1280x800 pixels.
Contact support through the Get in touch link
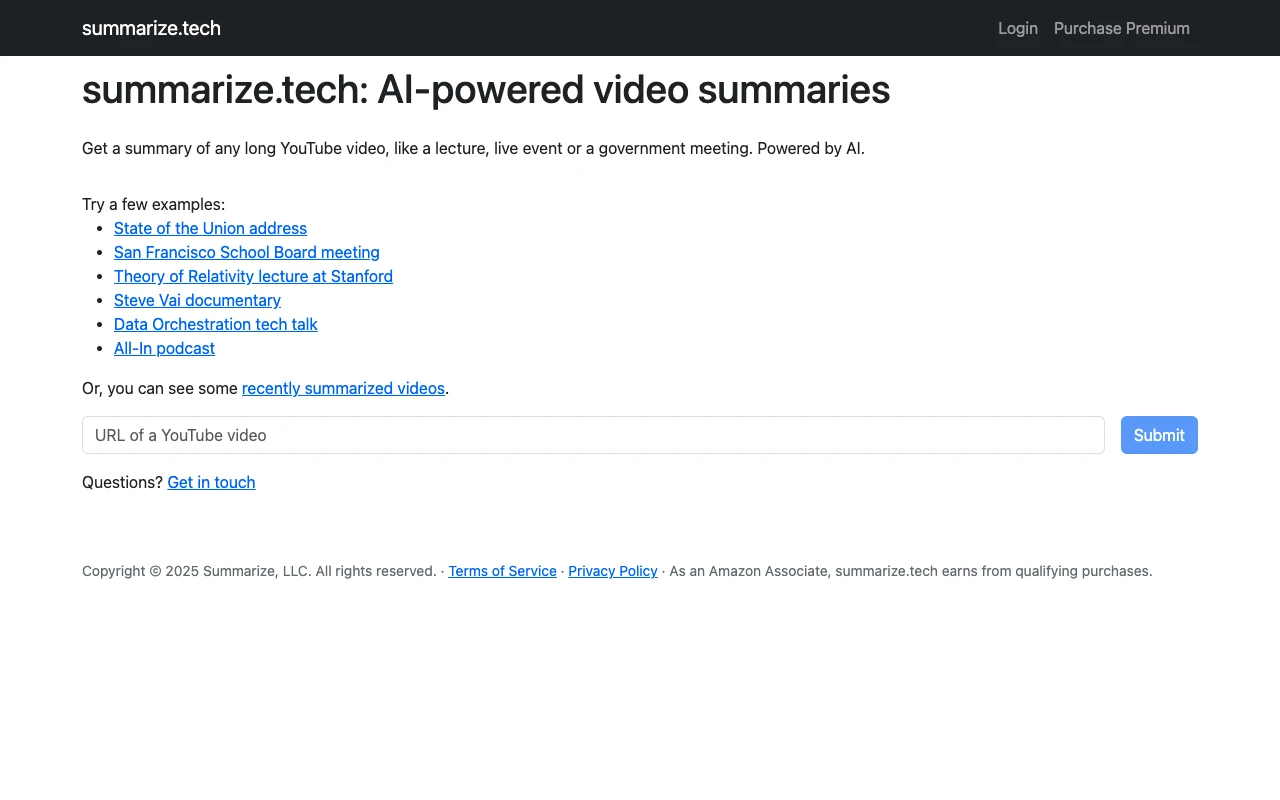click(x=211, y=482)
